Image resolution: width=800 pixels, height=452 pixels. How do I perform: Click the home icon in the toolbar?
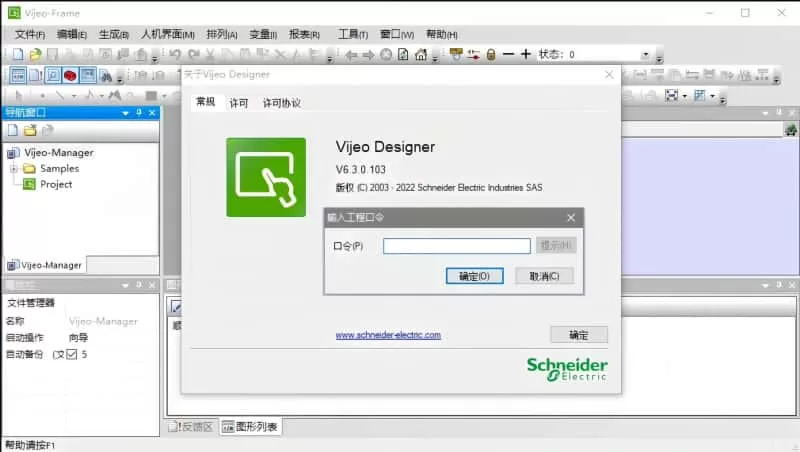point(421,54)
